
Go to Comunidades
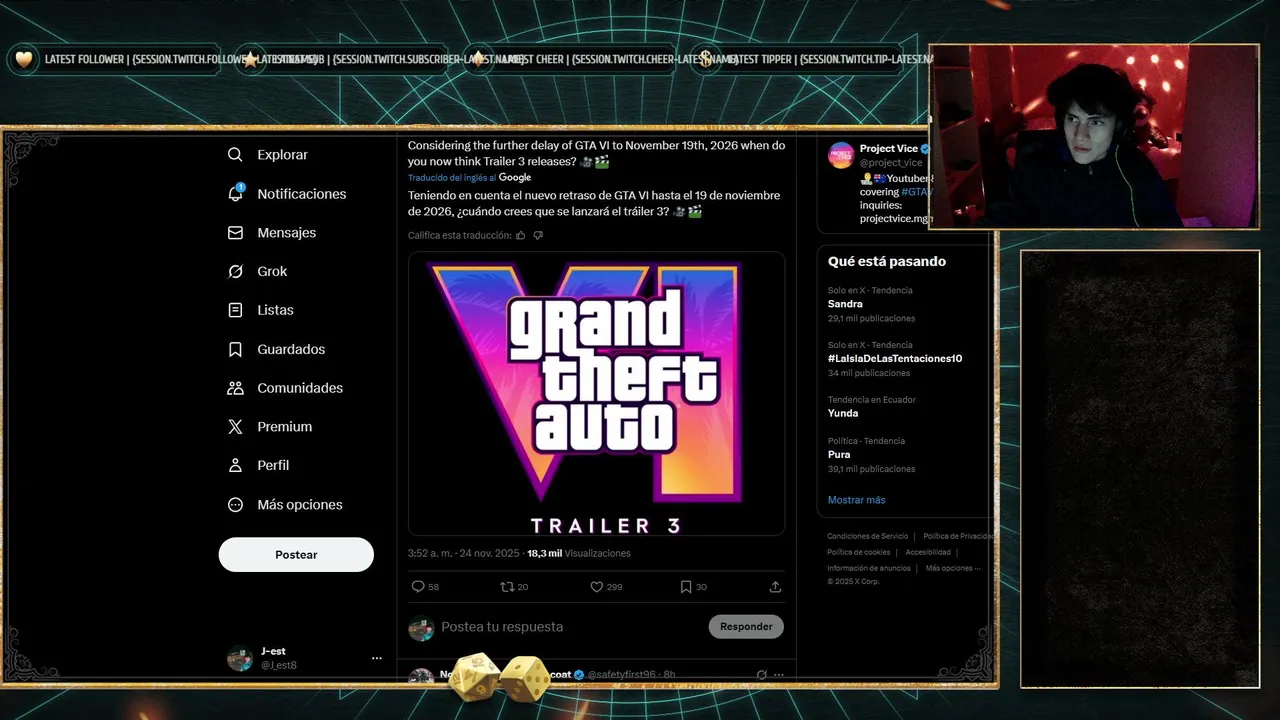point(300,388)
